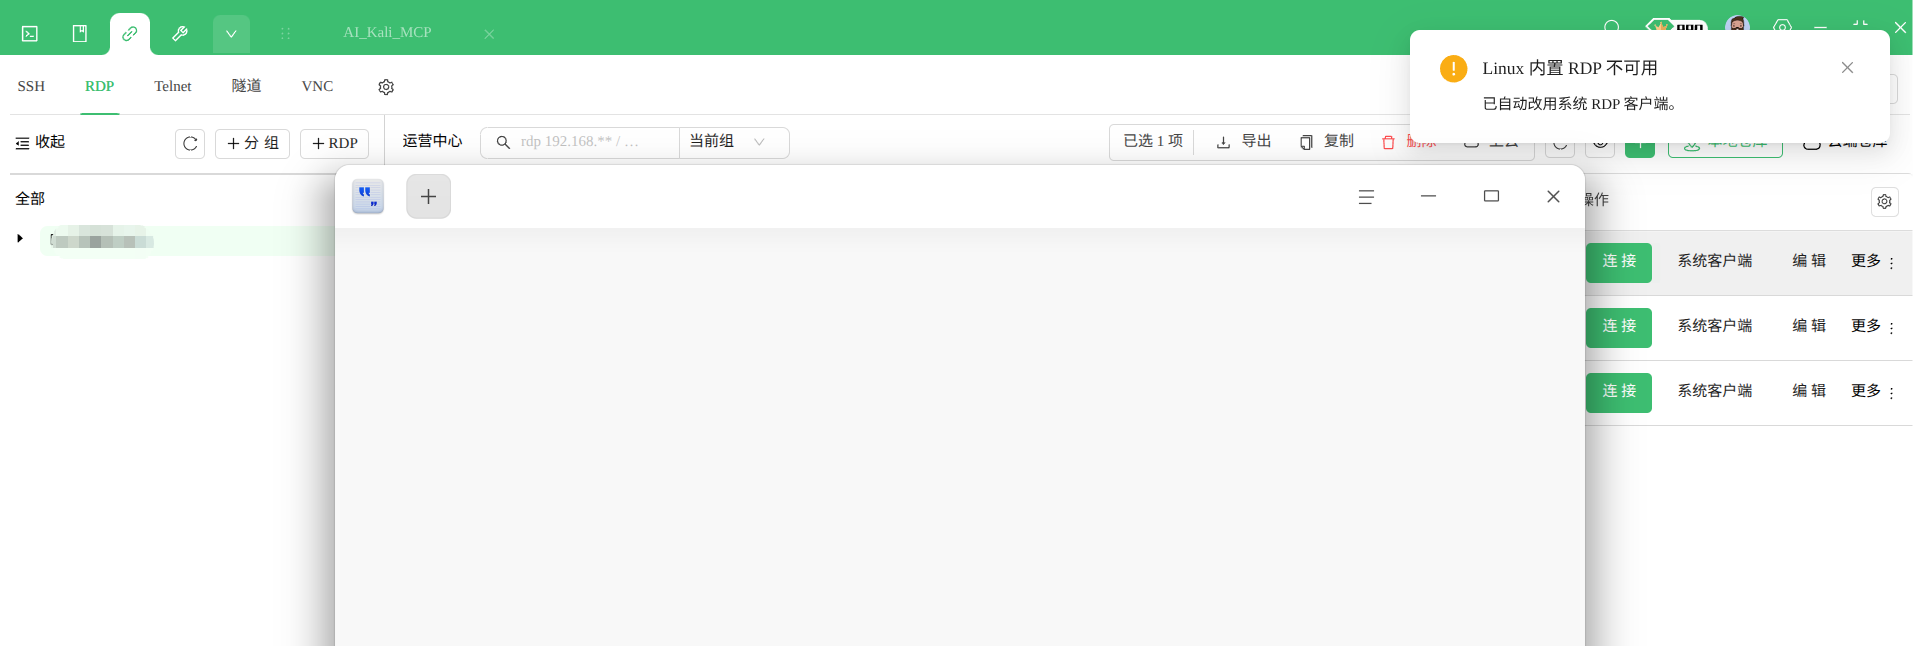Open the VNC tab
The image size is (1913, 646).
[x=317, y=86]
